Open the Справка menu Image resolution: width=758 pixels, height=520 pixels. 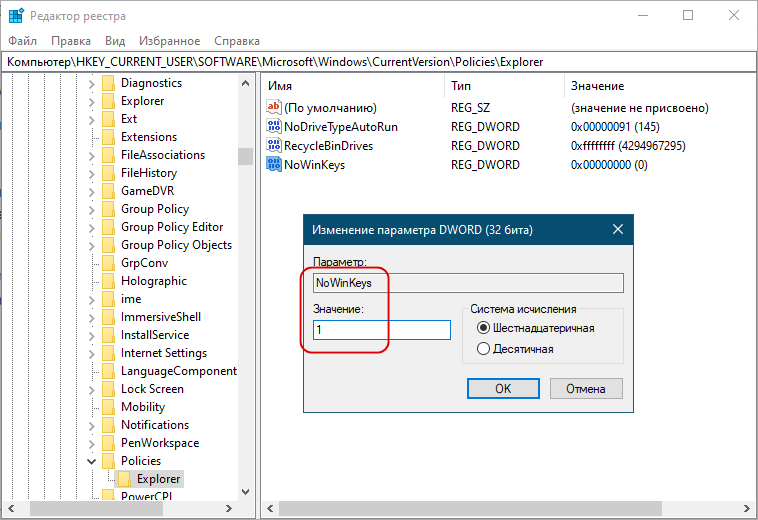pos(237,41)
